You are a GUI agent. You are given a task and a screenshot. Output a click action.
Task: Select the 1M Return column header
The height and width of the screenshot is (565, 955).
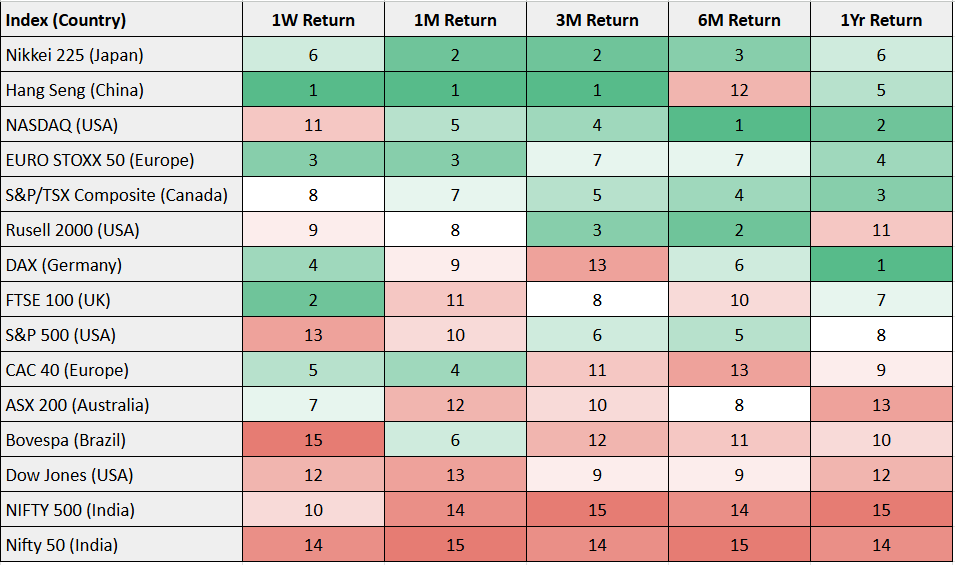click(x=455, y=20)
